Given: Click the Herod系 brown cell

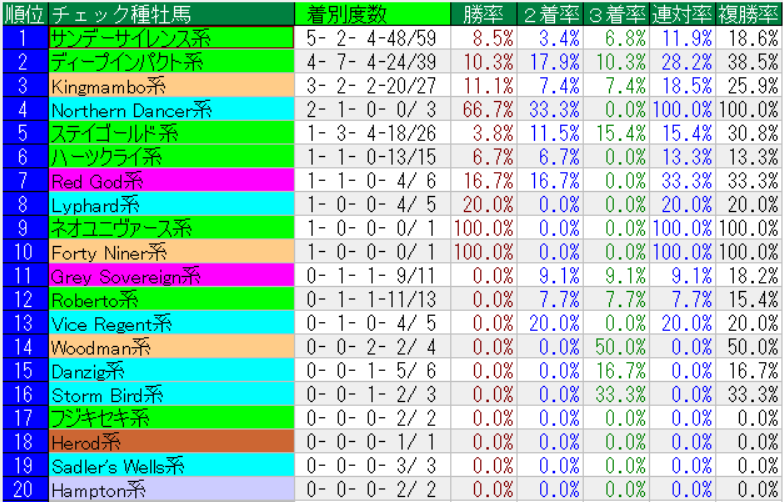Looking at the screenshot, I should point(172,441).
